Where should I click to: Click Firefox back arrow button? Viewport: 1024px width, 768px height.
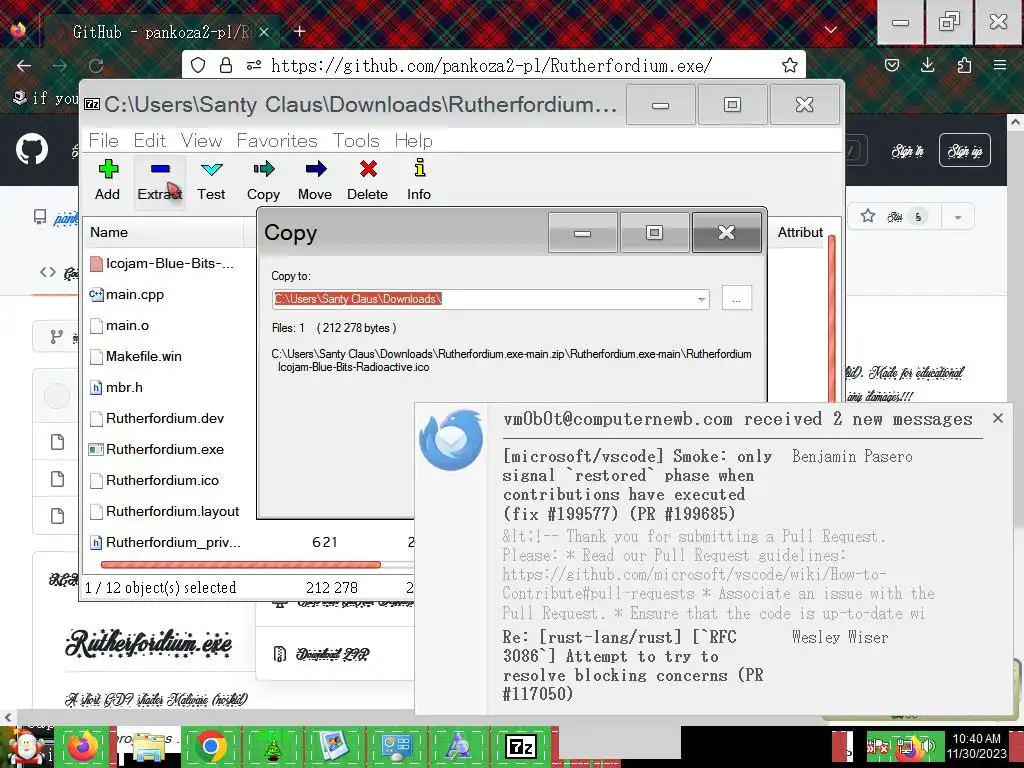(x=24, y=65)
